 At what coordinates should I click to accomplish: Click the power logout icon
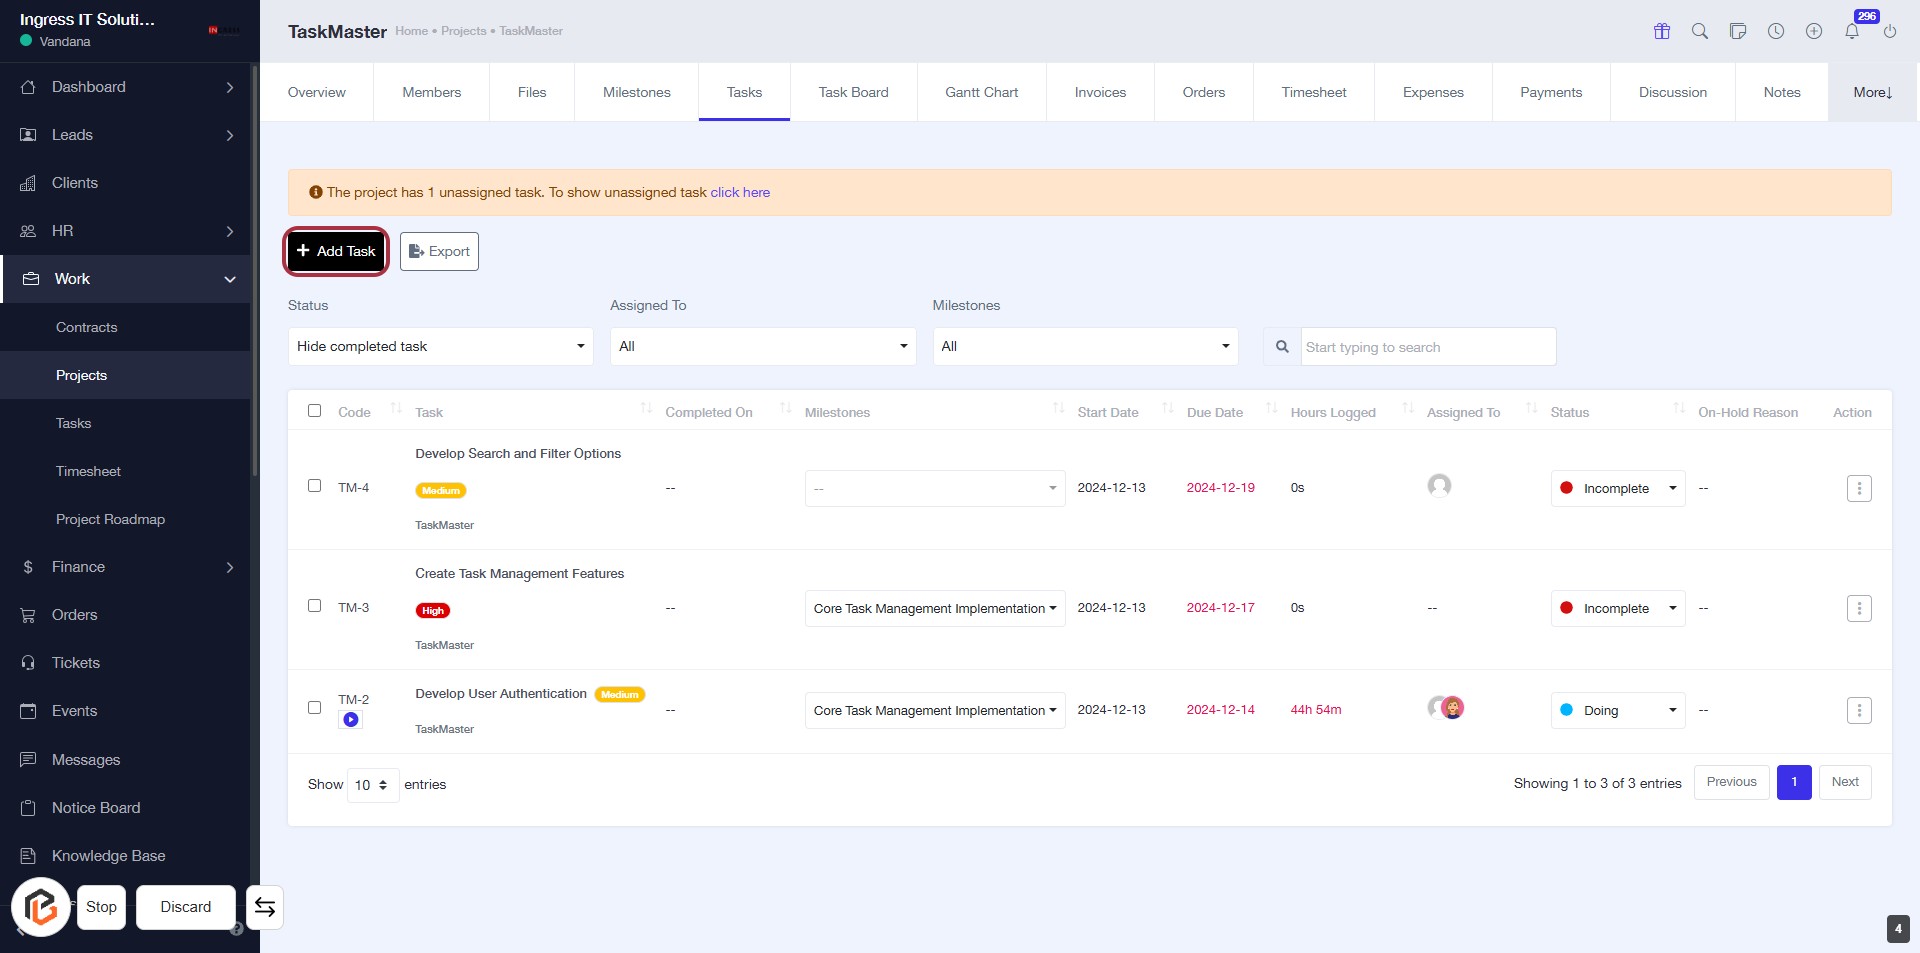pyautogui.click(x=1890, y=31)
